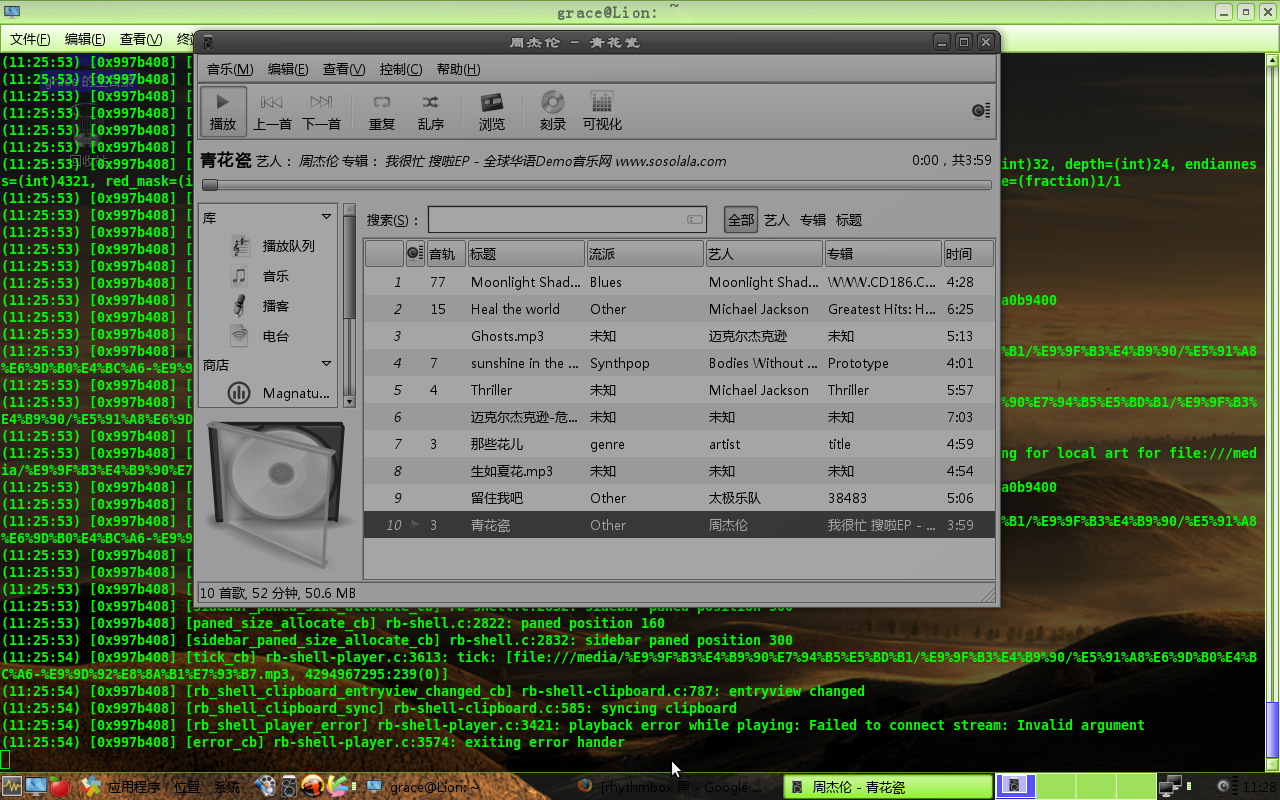Viewport: 1280px width, 800px height.
Task: Click the clear icon inside search field
Action: click(694, 219)
